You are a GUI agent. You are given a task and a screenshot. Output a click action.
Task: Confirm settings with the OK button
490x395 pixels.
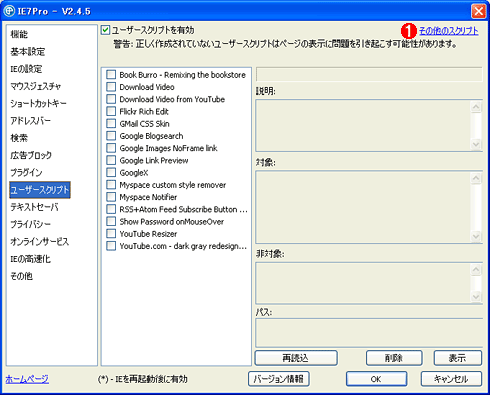376,379
